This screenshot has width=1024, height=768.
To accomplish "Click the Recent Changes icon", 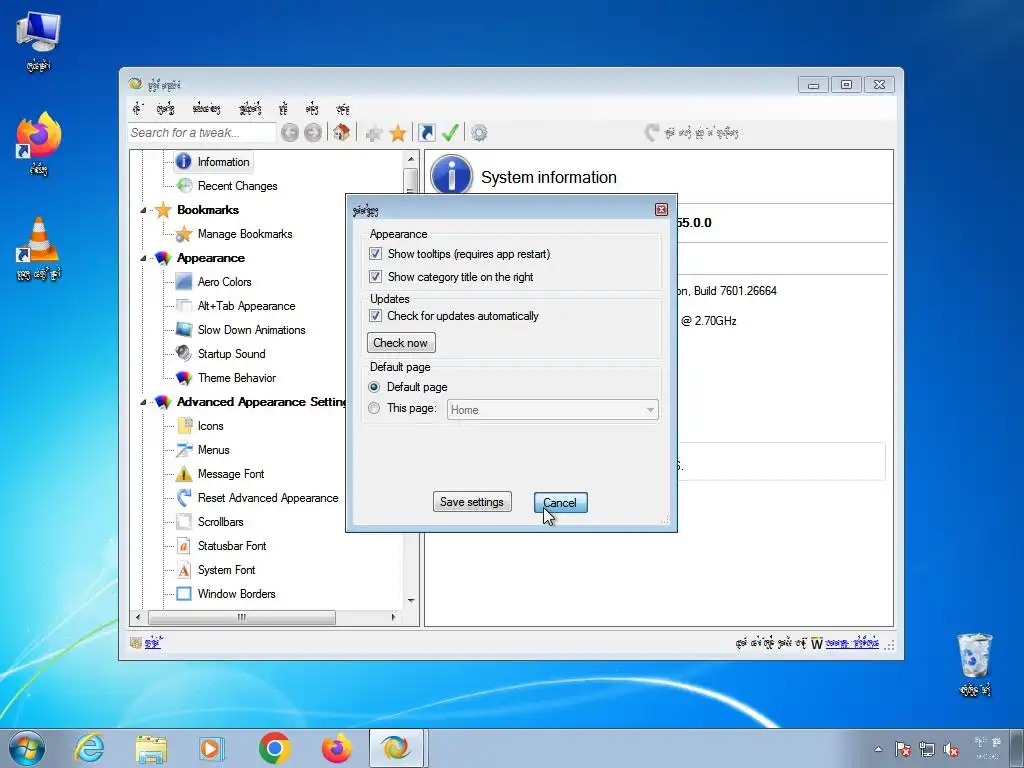I will point(185,185).
